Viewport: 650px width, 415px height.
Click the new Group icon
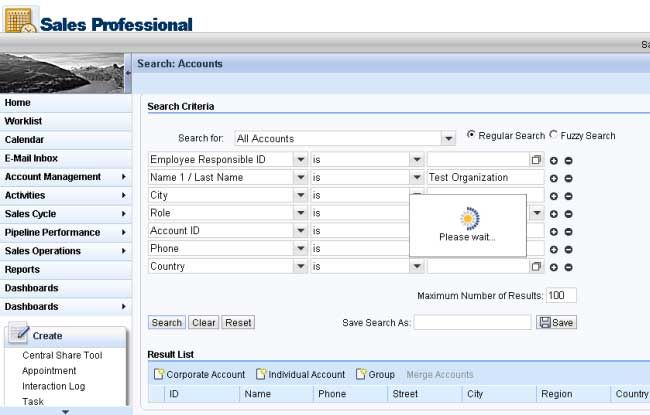coord(361,374)
